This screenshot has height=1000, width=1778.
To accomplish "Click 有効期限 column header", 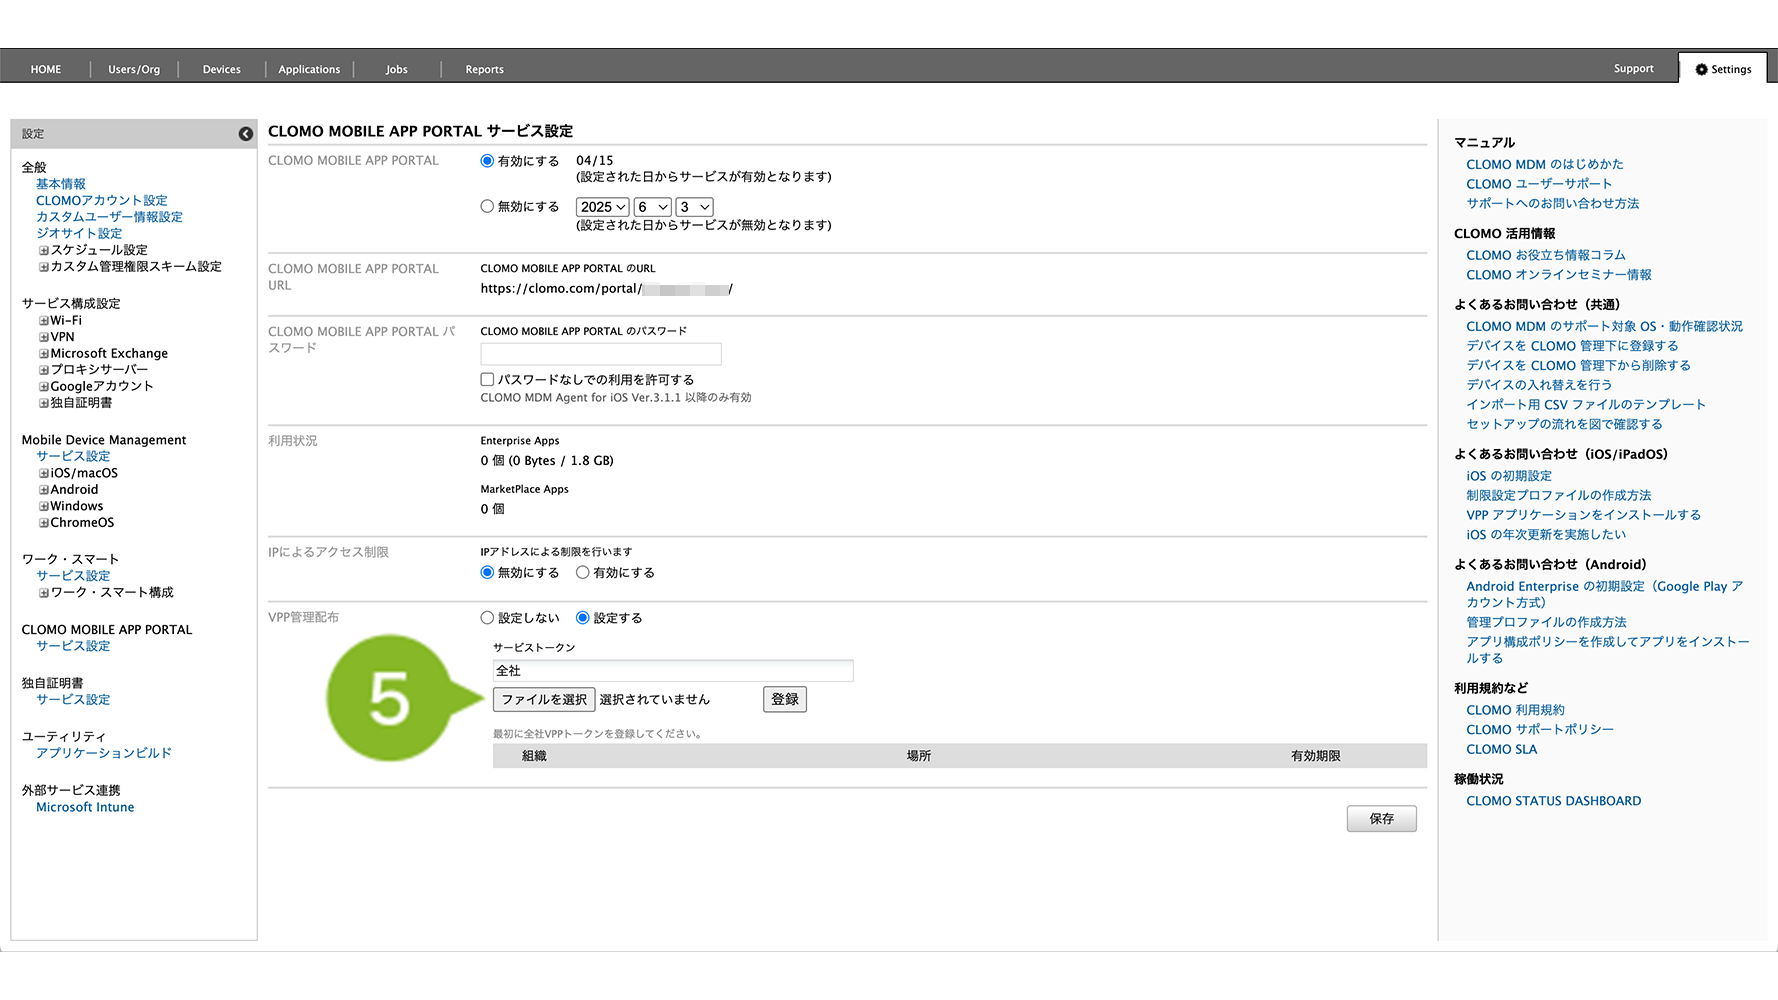I will [x=1315, y=756].
